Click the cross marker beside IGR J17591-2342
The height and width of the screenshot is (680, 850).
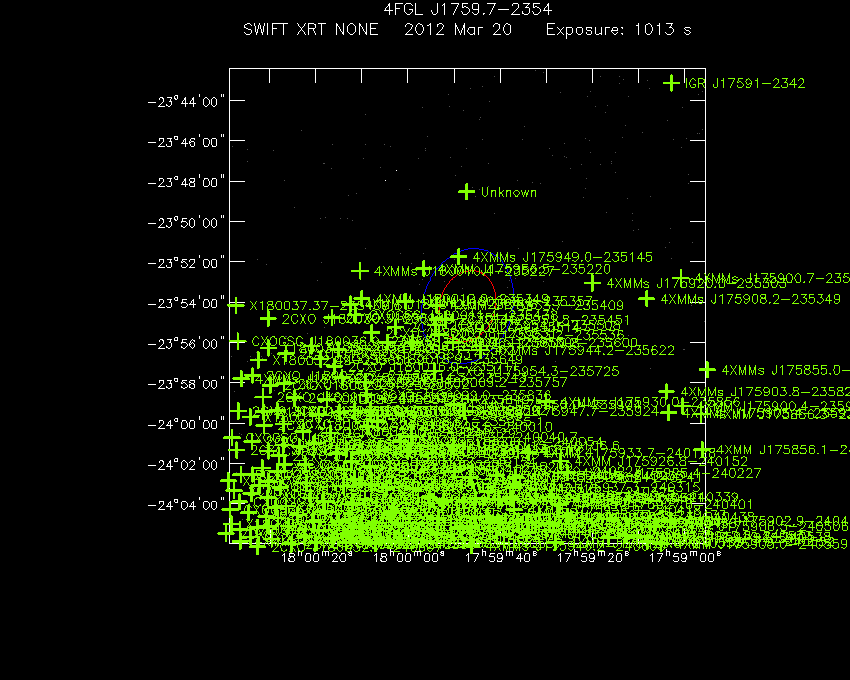pos(671,83)
